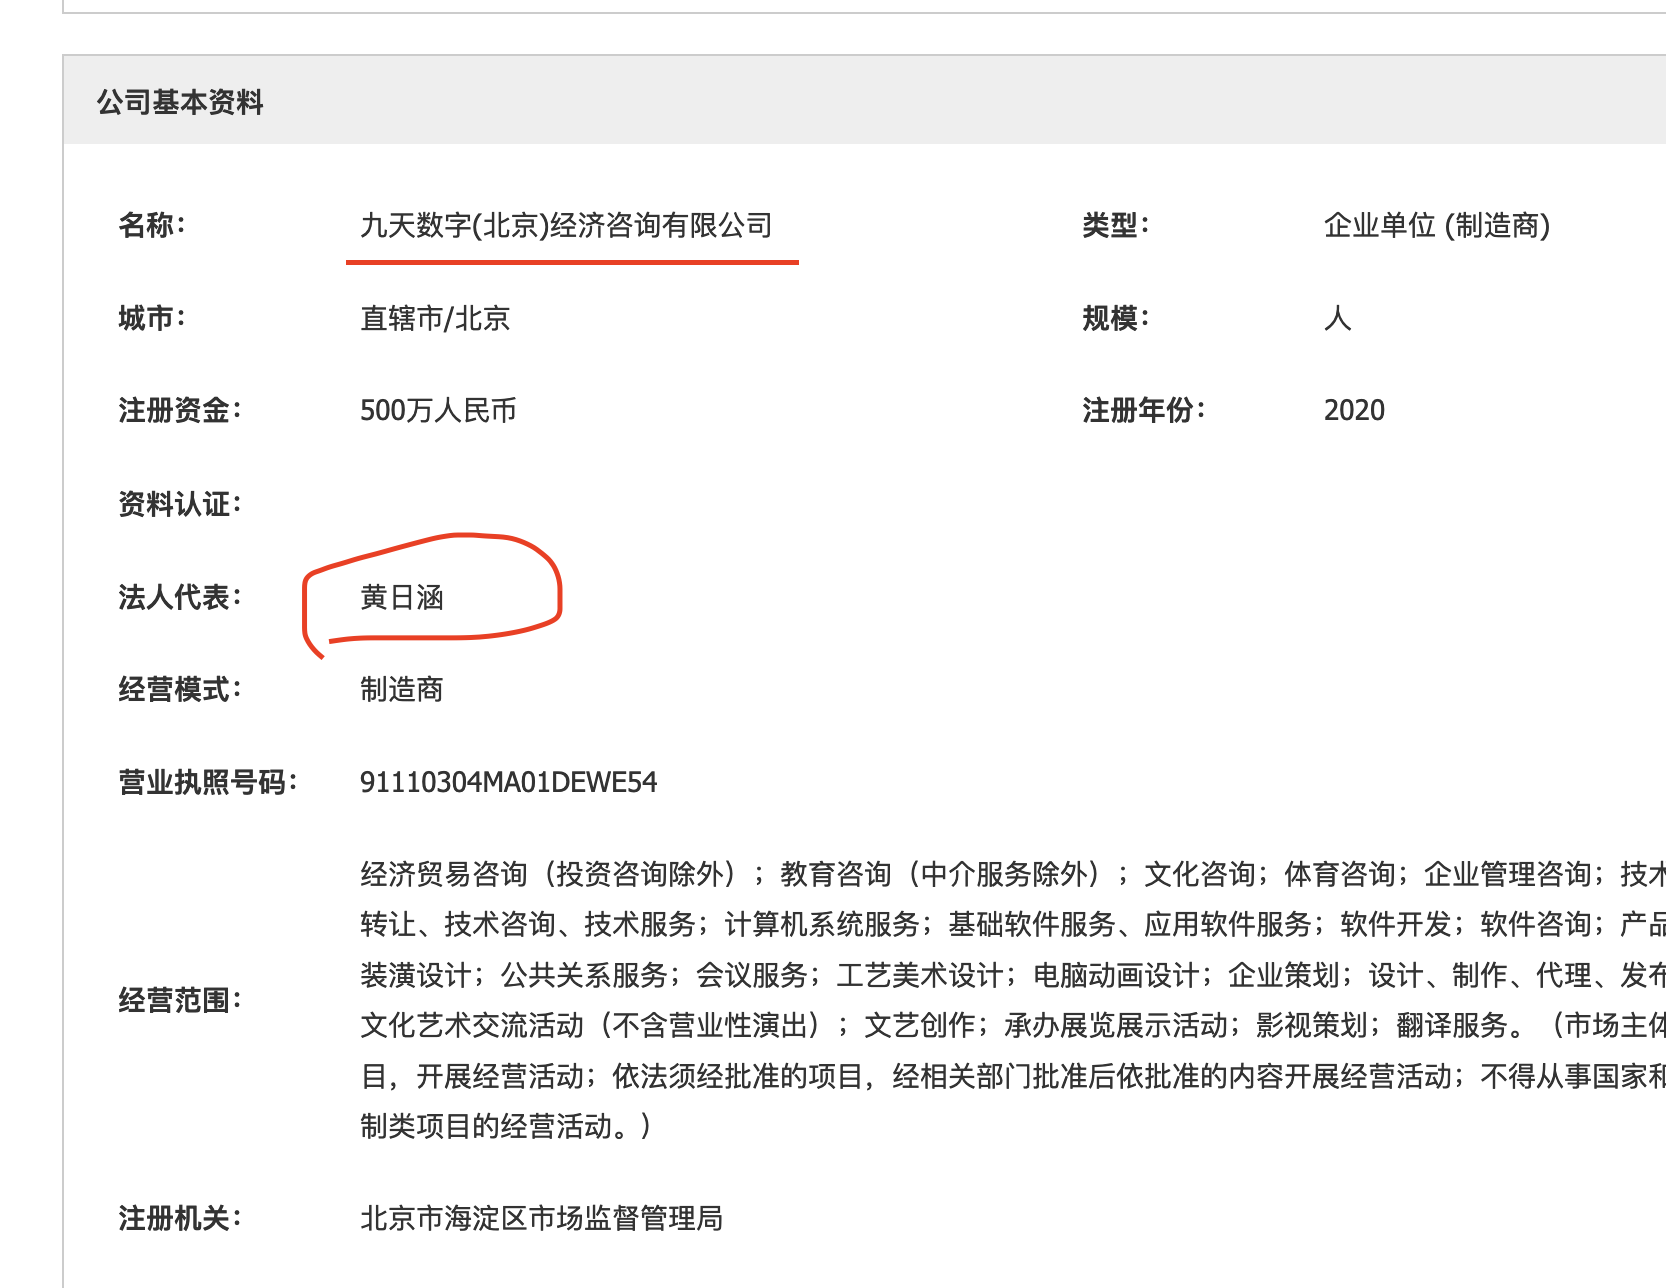Click the 注册年份 label
Image resolution: width=1666 pixels, height=1288 pixels.
(1144, 410)
